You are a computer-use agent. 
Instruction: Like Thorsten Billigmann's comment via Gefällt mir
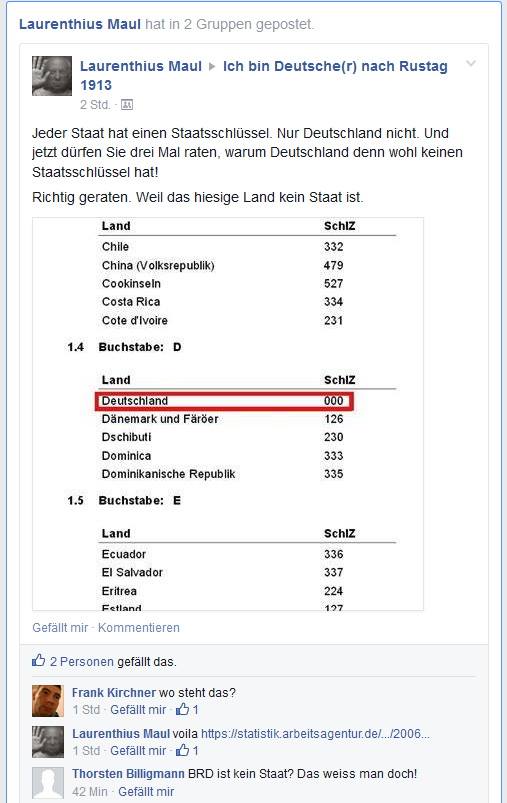click(146, 791)
